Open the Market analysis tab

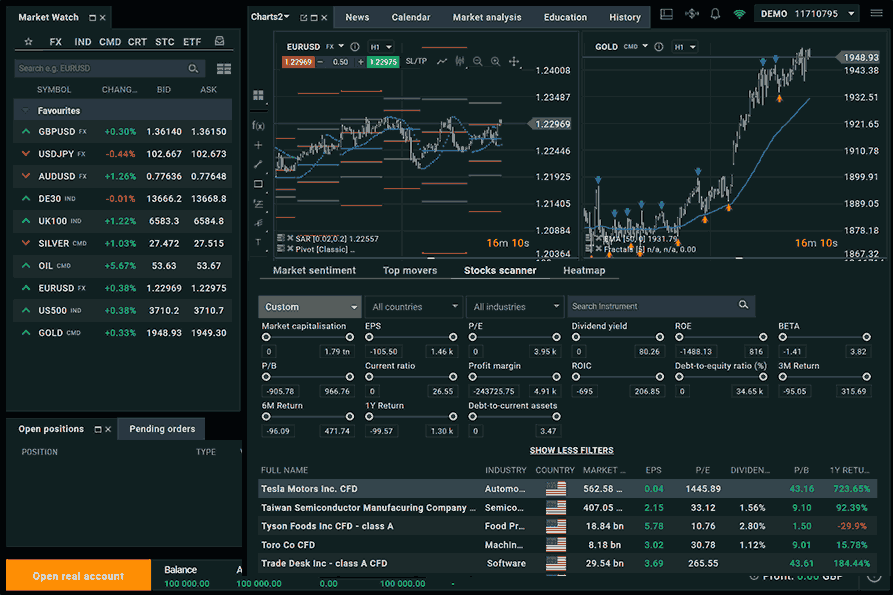(487, 17)
